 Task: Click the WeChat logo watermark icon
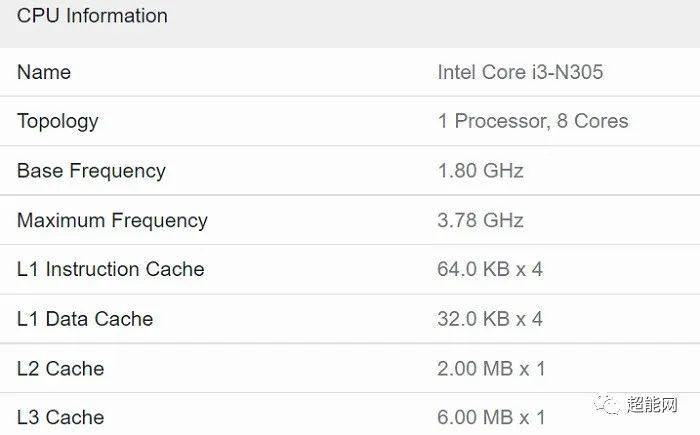coord(607,404)
